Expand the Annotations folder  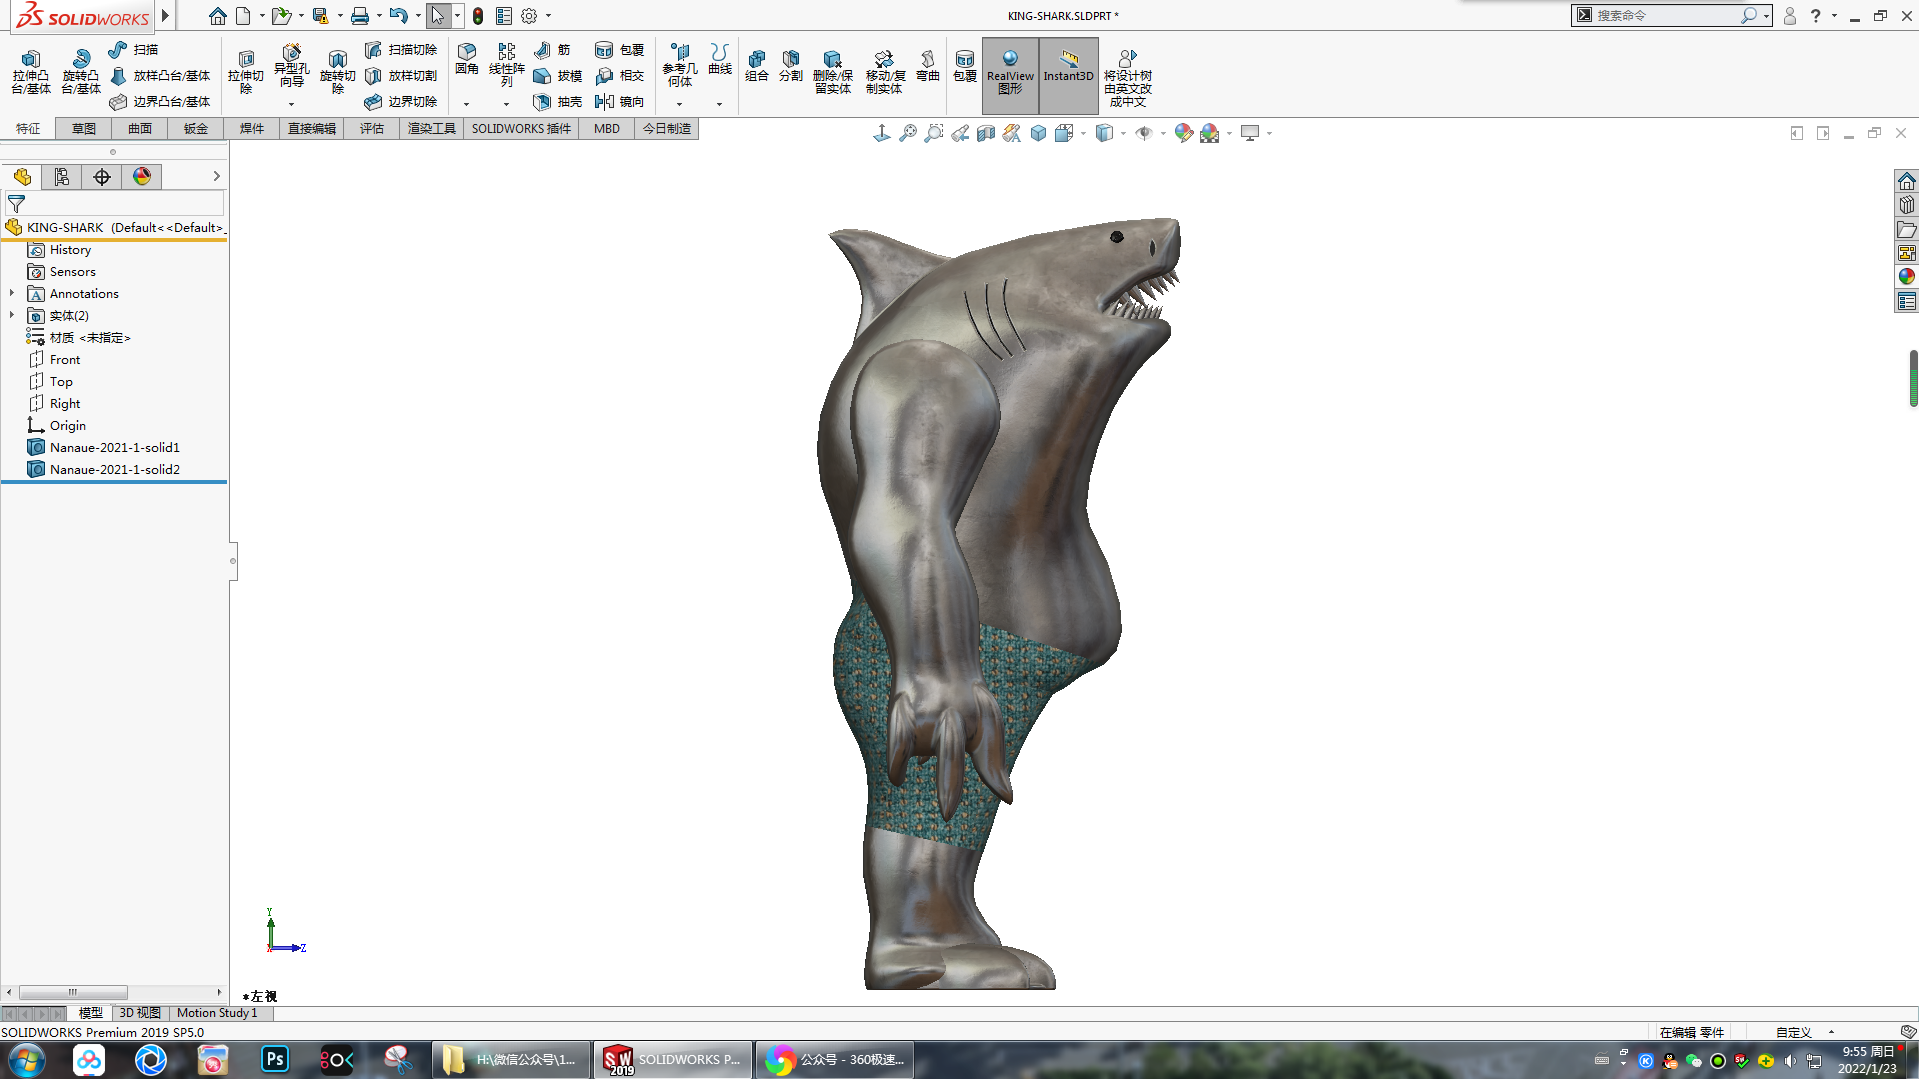(x=12, y=294)
